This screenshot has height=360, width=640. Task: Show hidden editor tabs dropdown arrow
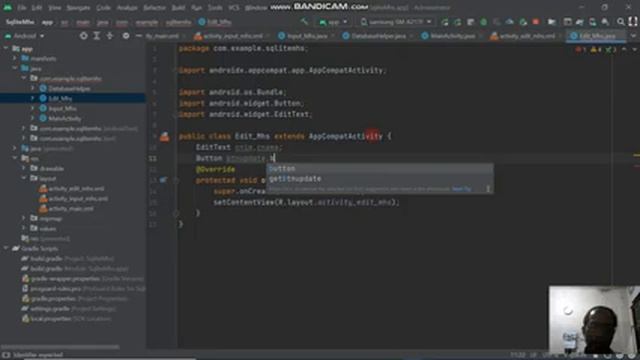click(x=633, y=36)
